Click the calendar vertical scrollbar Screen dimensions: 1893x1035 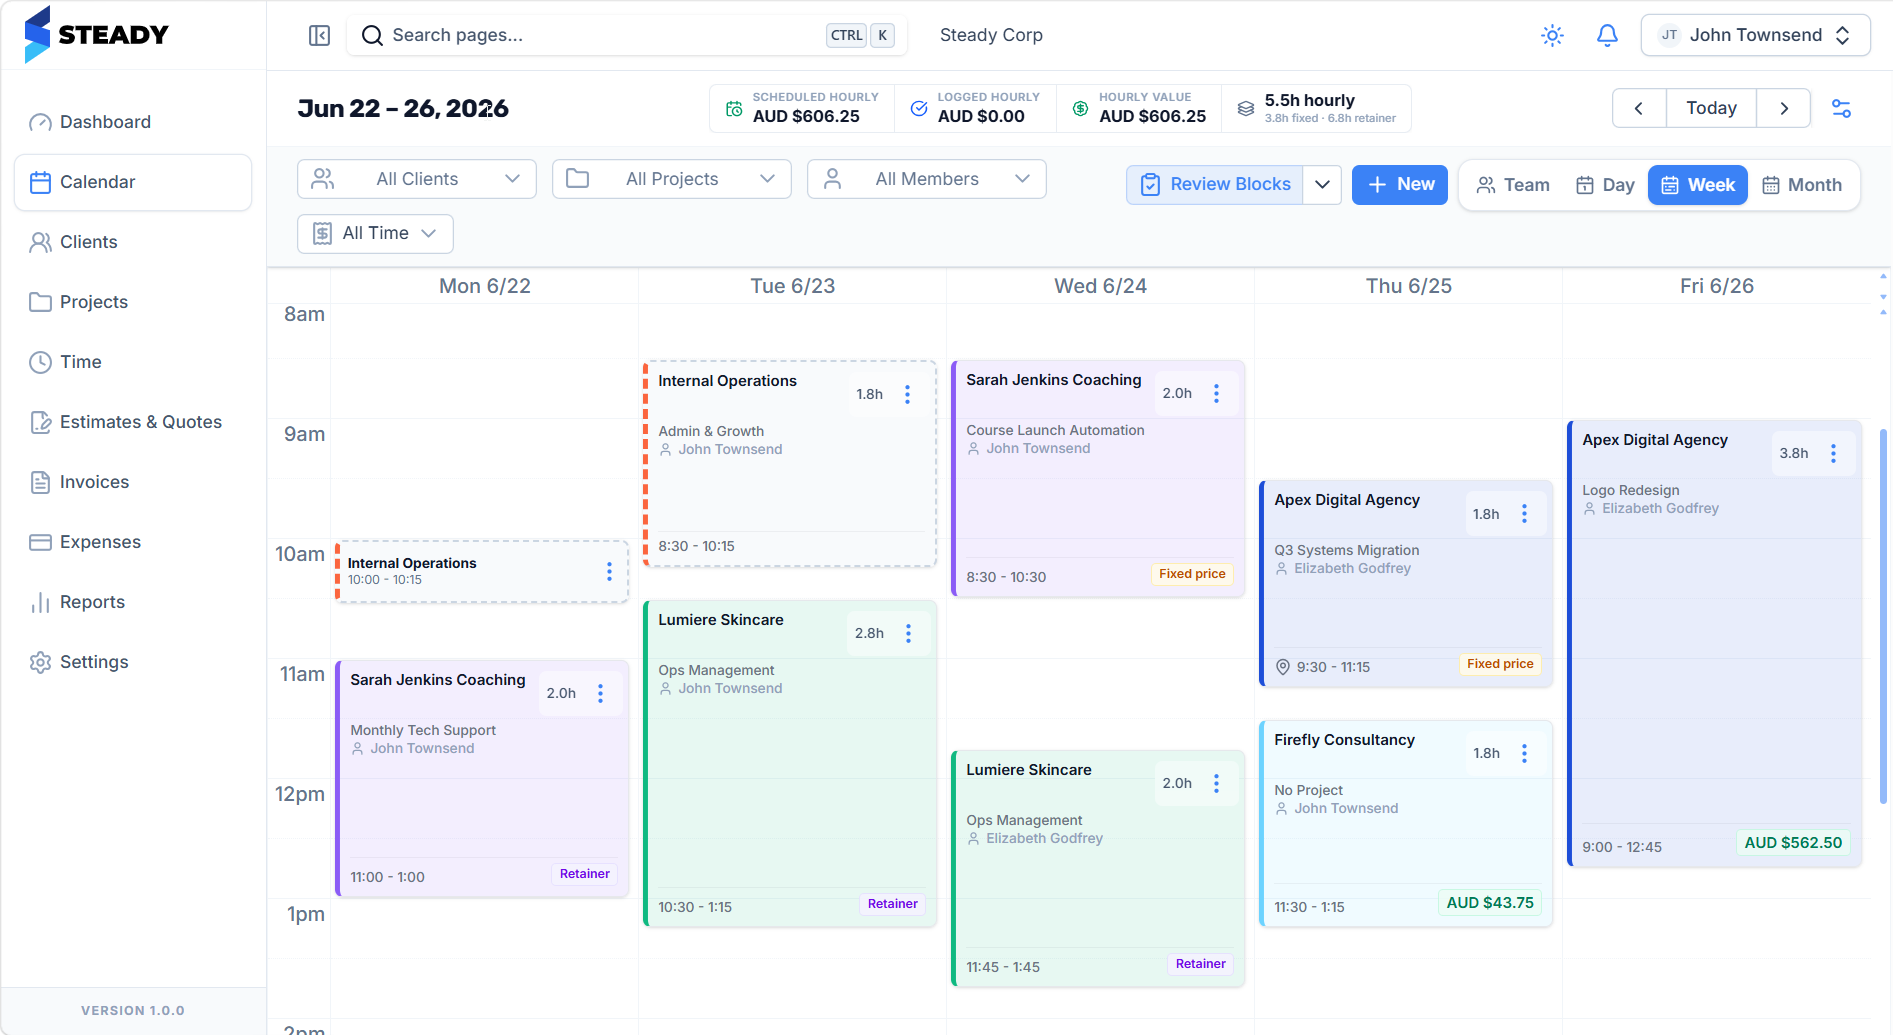pos(1883,617)
